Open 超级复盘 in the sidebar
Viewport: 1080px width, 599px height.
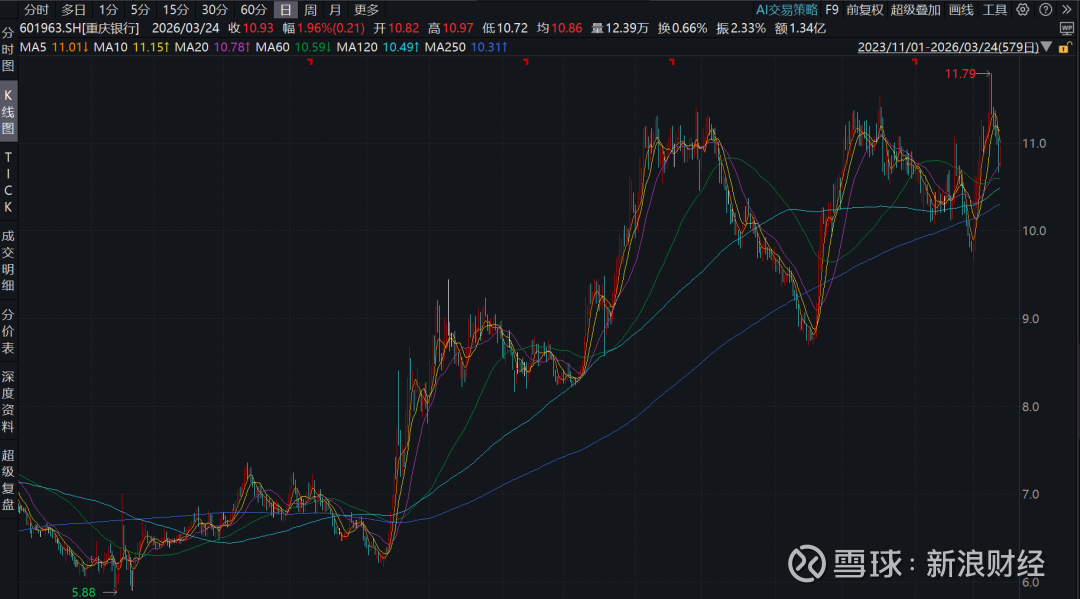click(x=8, y=480)
